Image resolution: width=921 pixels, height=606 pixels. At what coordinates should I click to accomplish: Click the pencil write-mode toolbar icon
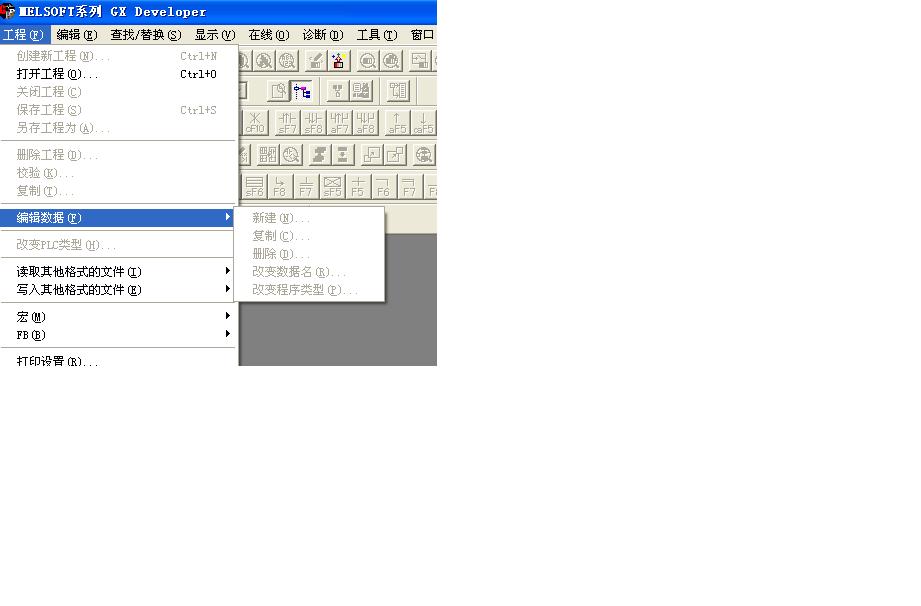315,60
